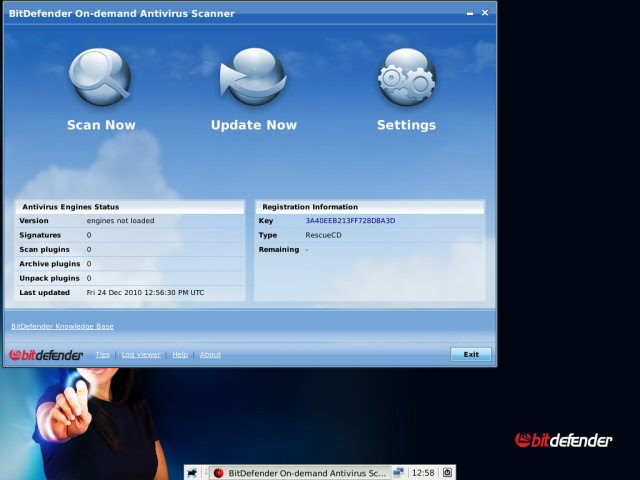640x480 pixels.
Task: Open the BitDefender Knowledge Base link
Action: pyautogui.click(x=62, y=326)
